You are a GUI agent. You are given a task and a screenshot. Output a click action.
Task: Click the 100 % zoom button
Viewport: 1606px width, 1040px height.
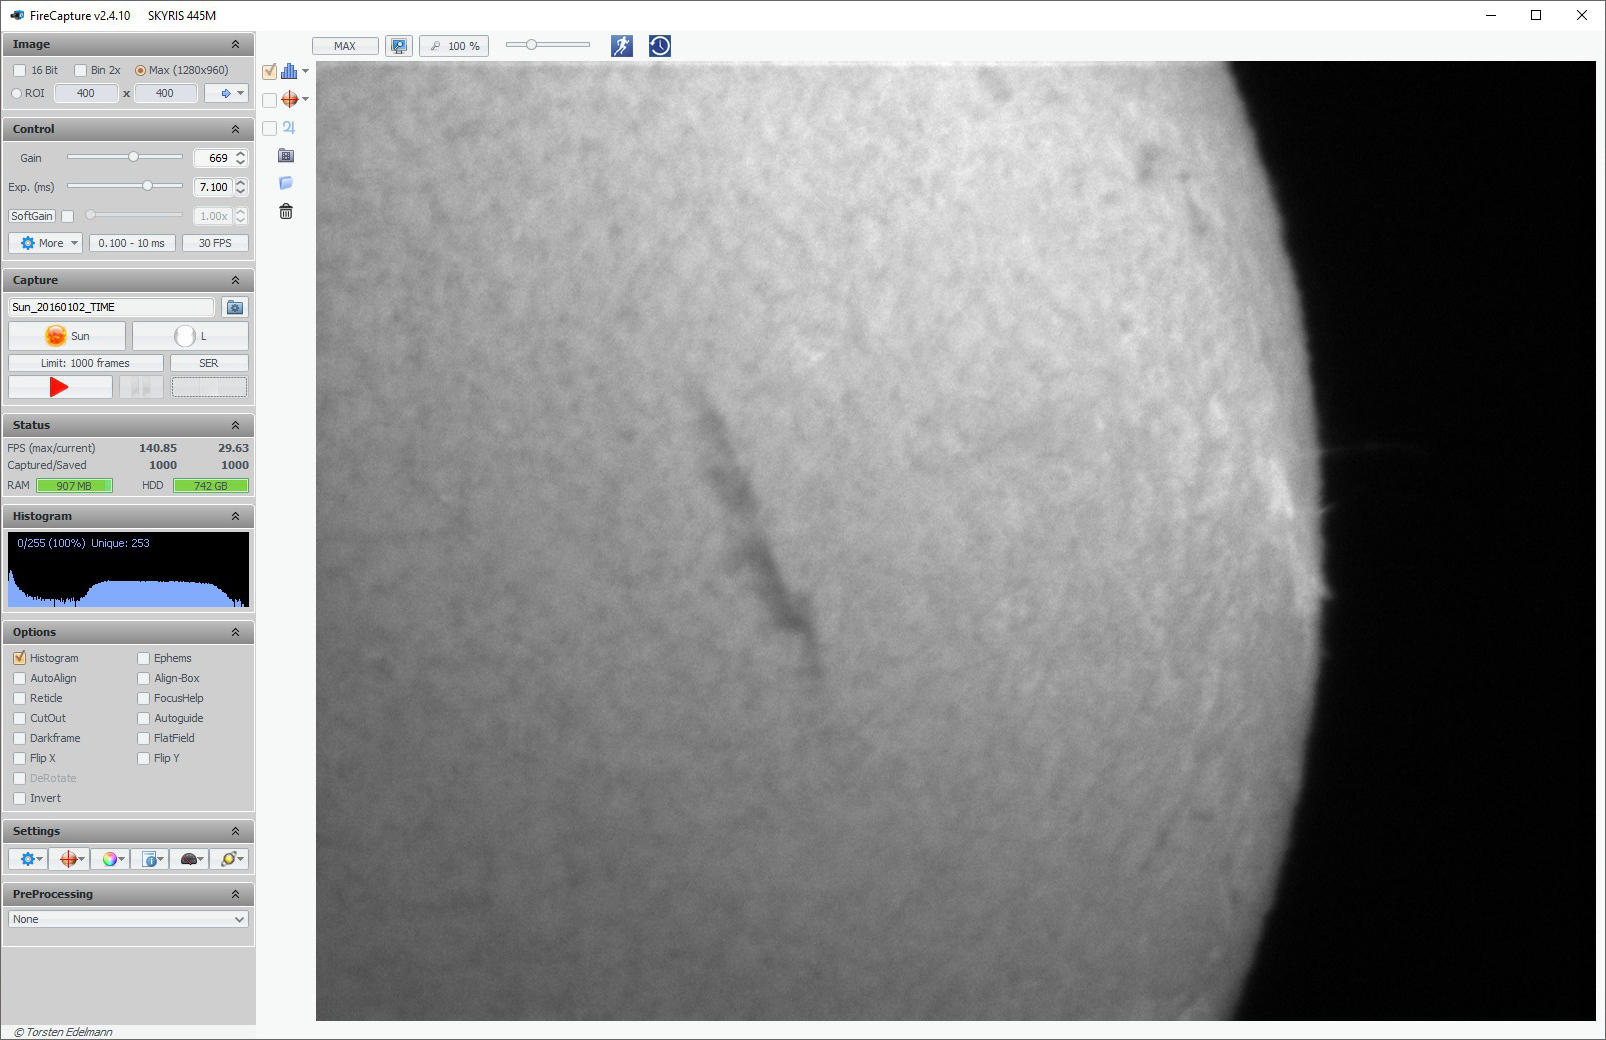click(x=454, y=46)
